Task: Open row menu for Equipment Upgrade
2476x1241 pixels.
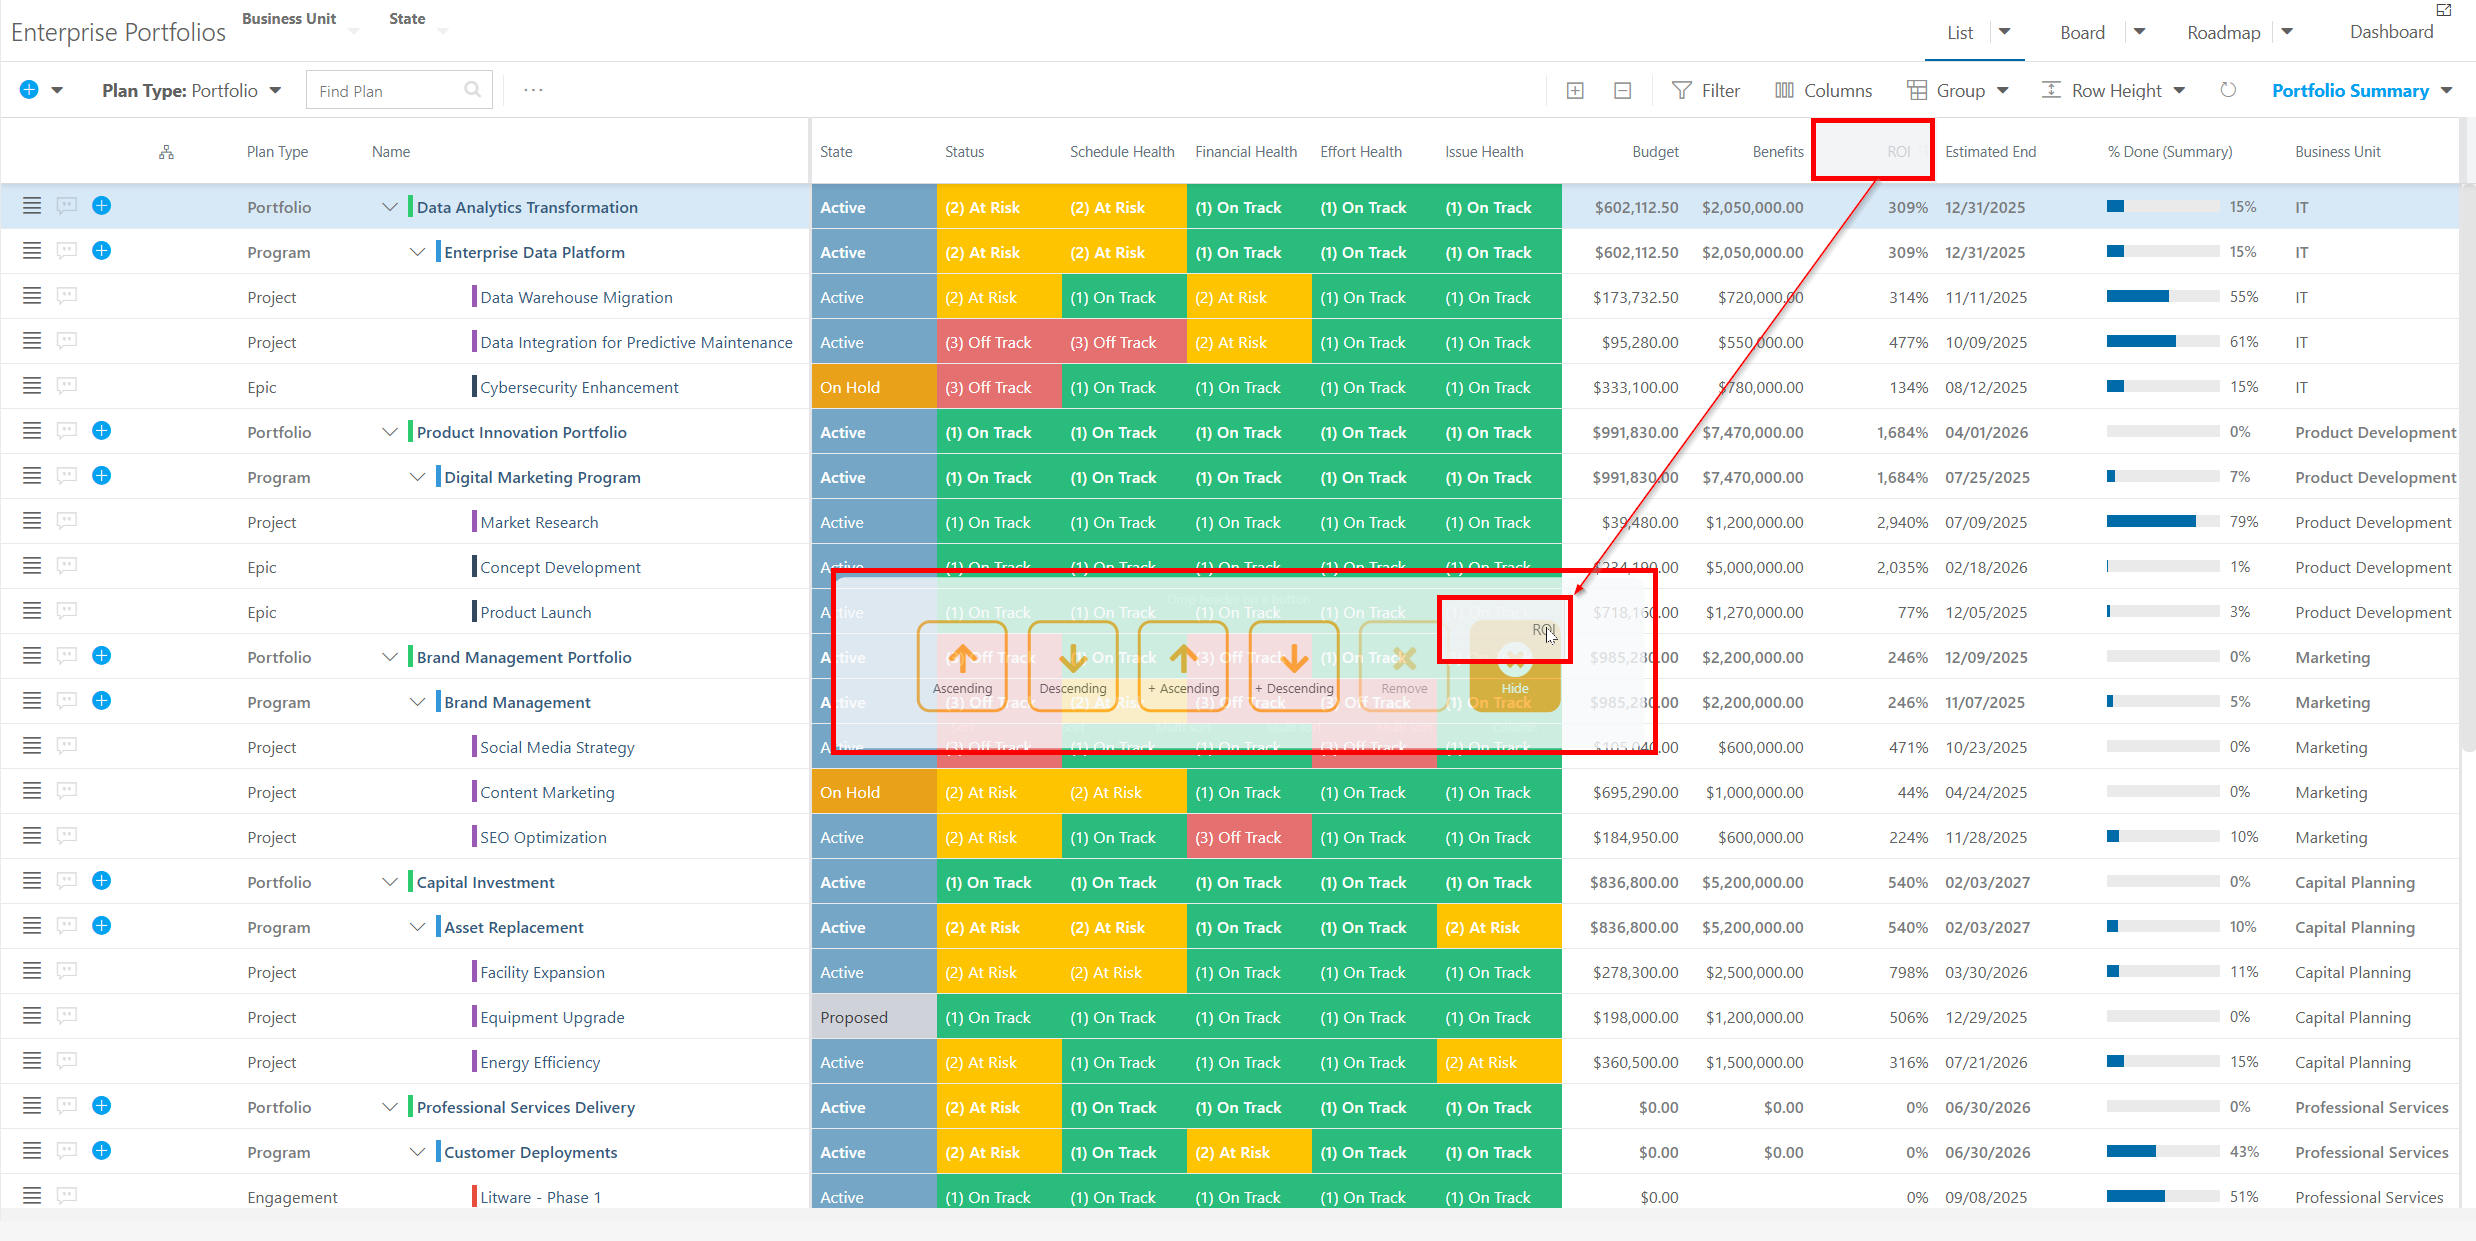Action: pos(32,1016)
